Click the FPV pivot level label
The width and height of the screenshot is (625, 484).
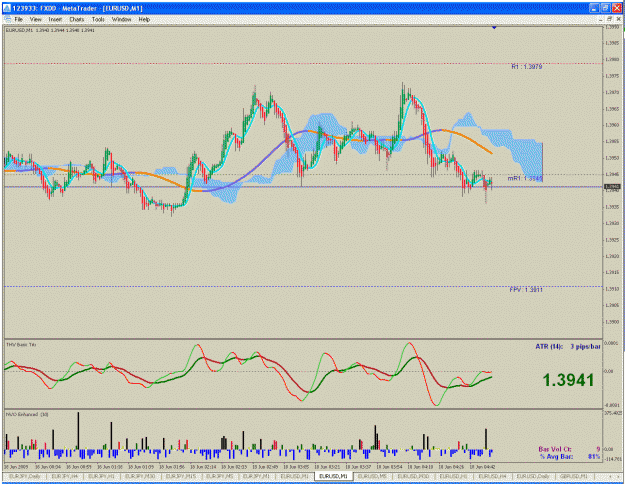point(526,289)
